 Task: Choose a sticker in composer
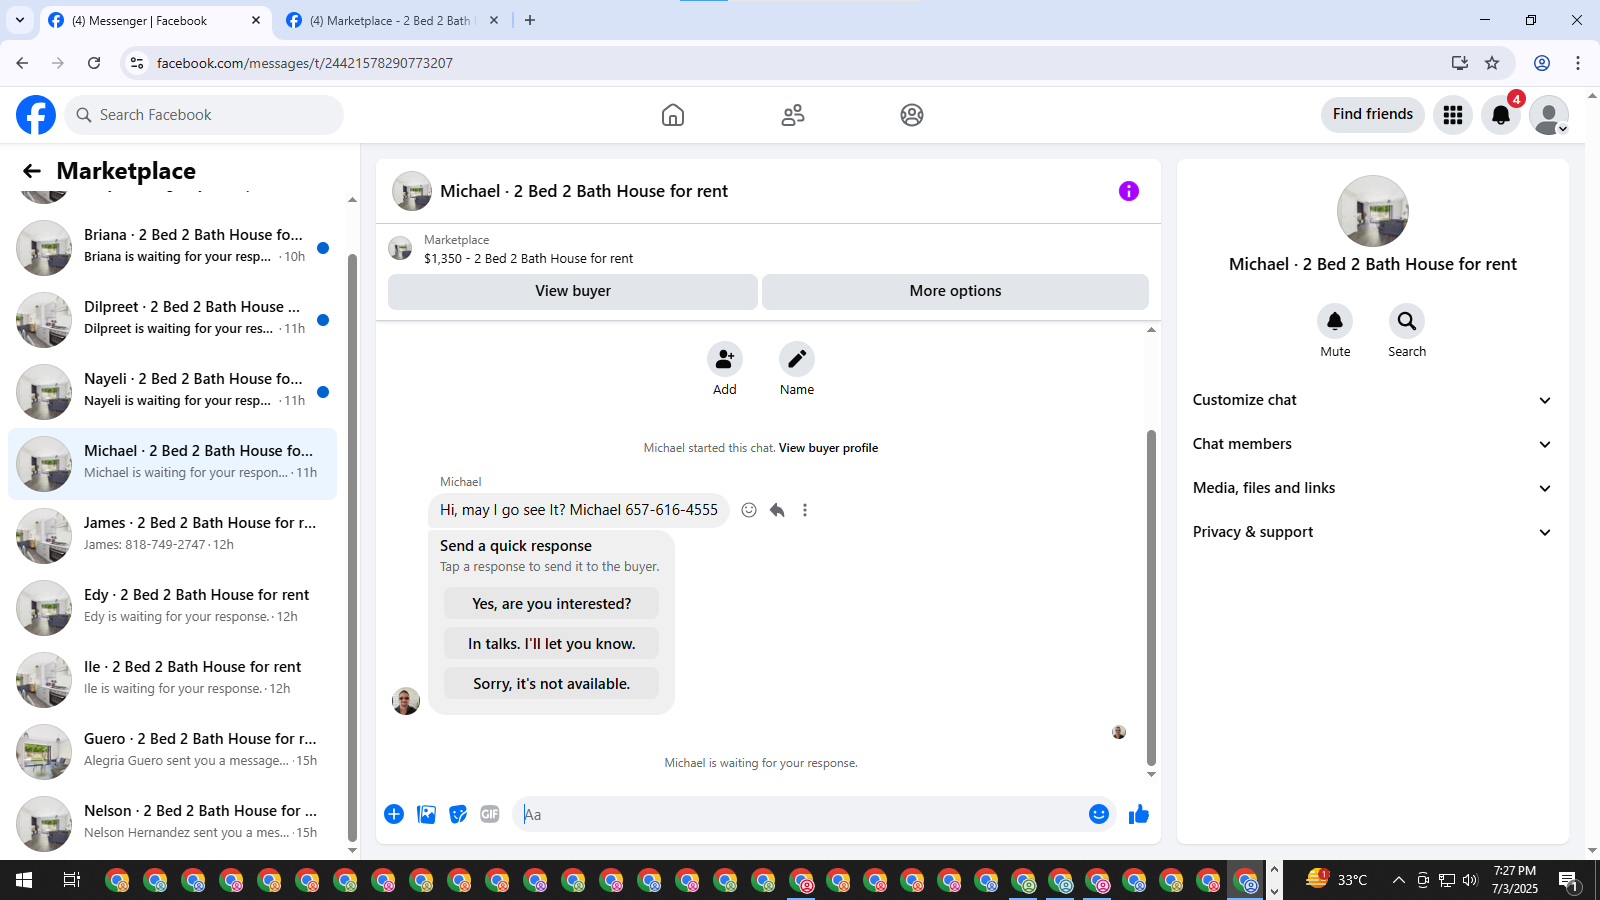458,814
